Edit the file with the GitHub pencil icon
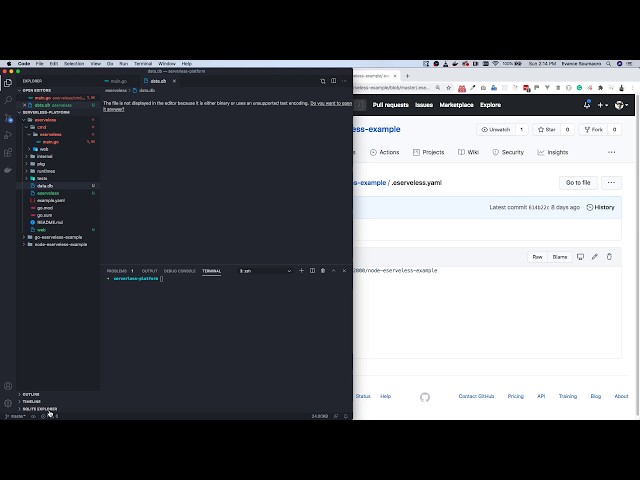The image size is (640, 480). point(595,257)
